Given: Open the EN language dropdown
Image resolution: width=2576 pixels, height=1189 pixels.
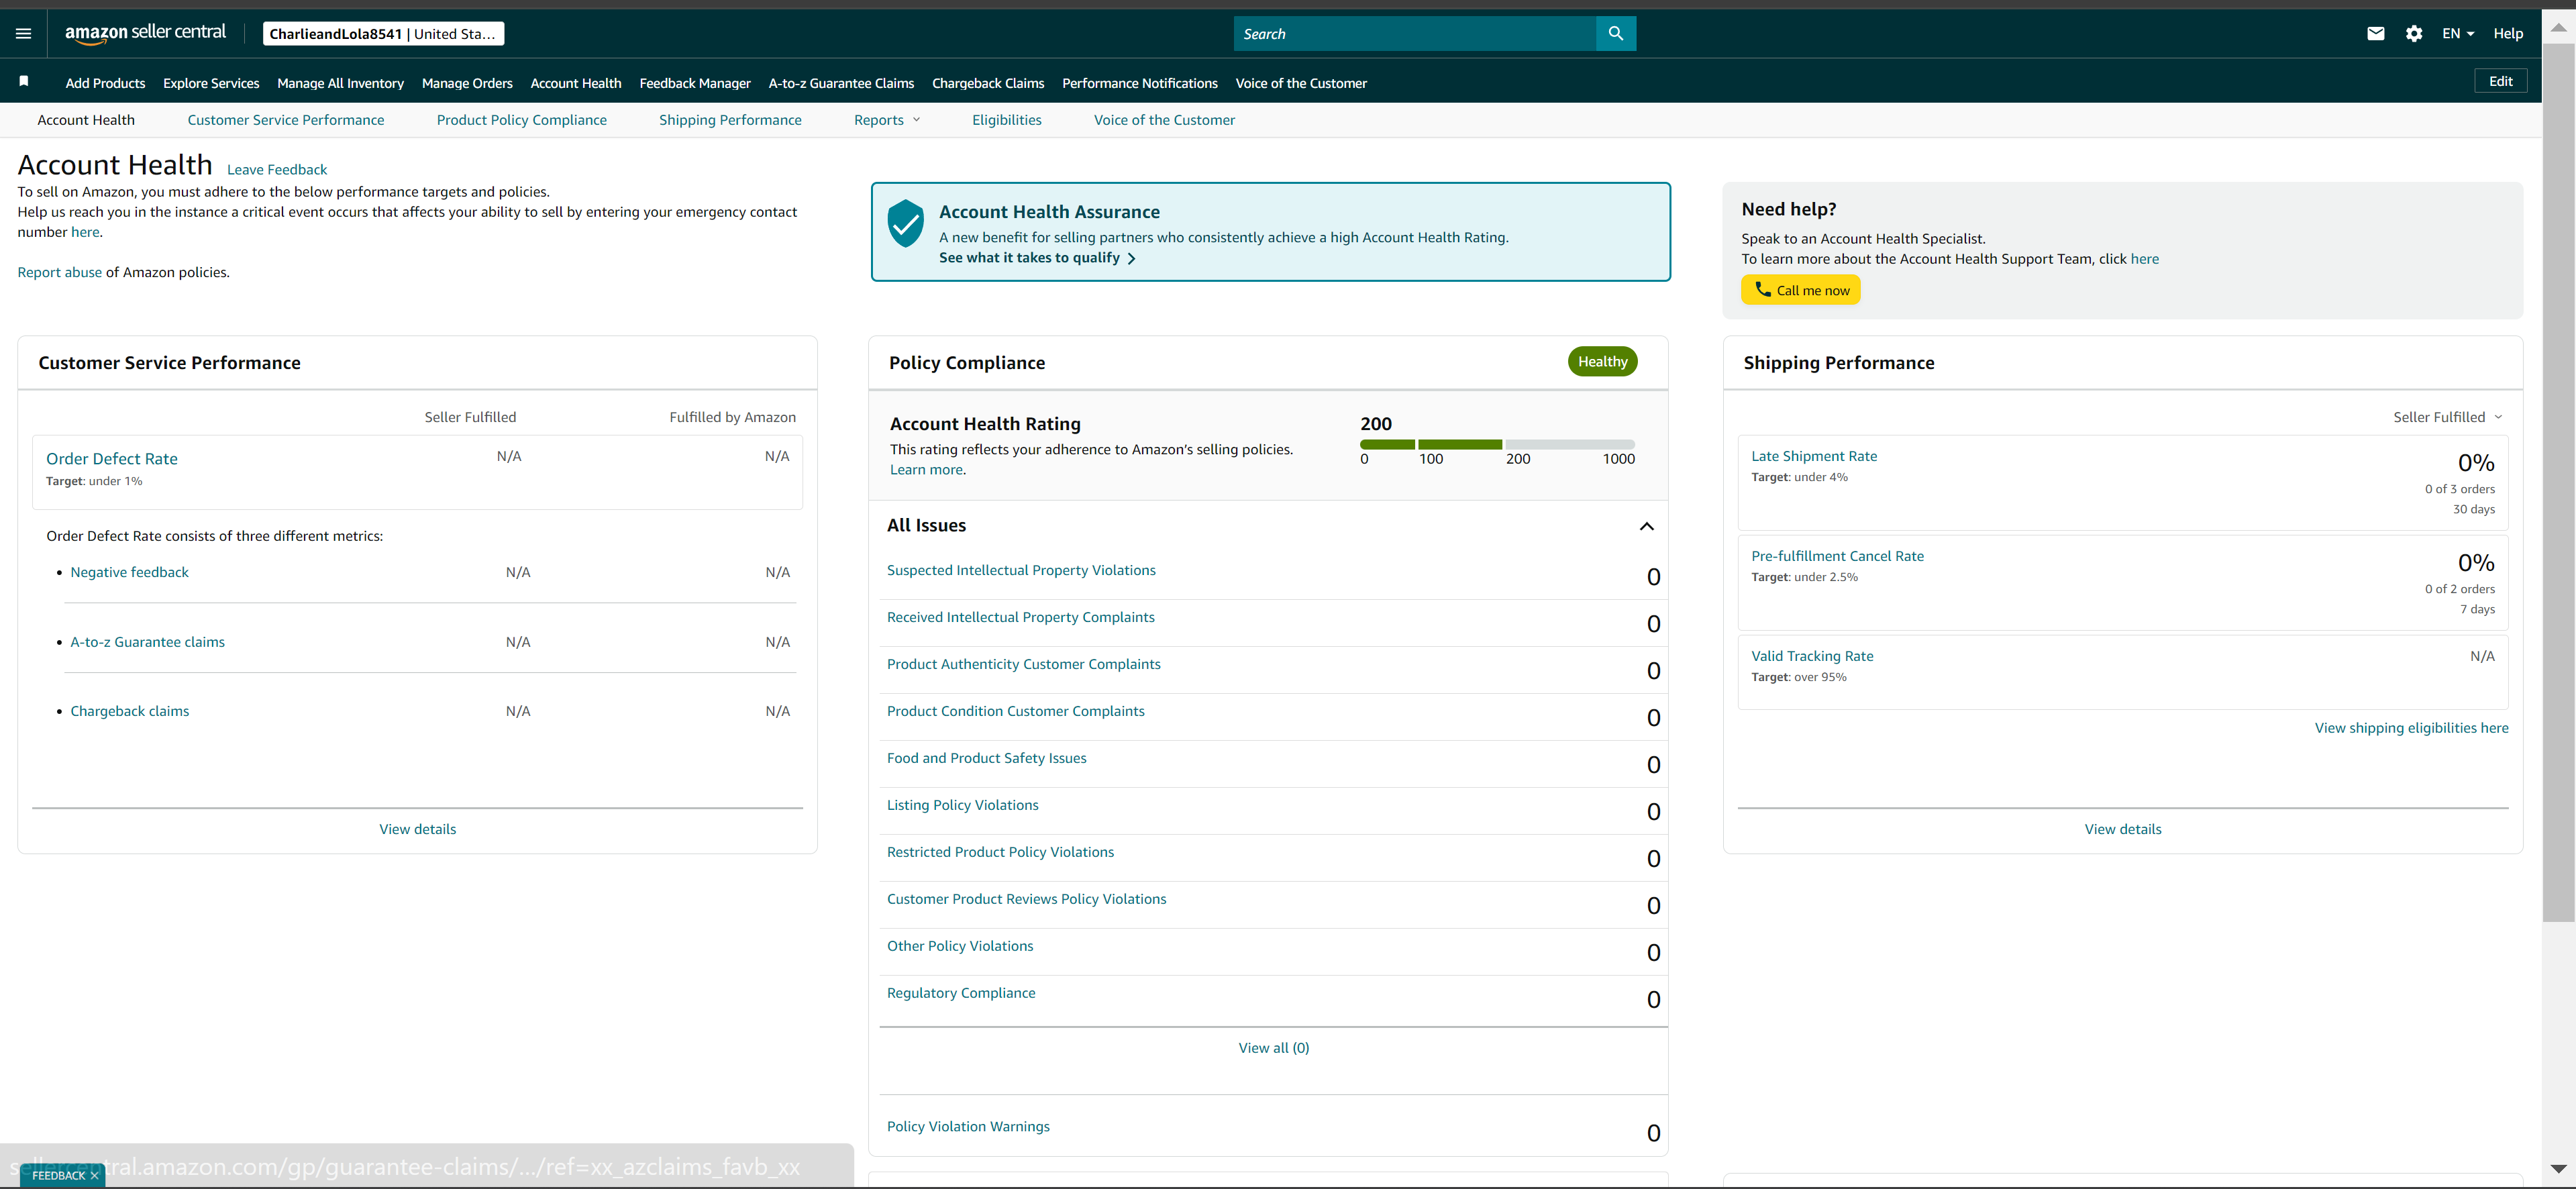Looking at the screenshot, I should [2457, 34].
